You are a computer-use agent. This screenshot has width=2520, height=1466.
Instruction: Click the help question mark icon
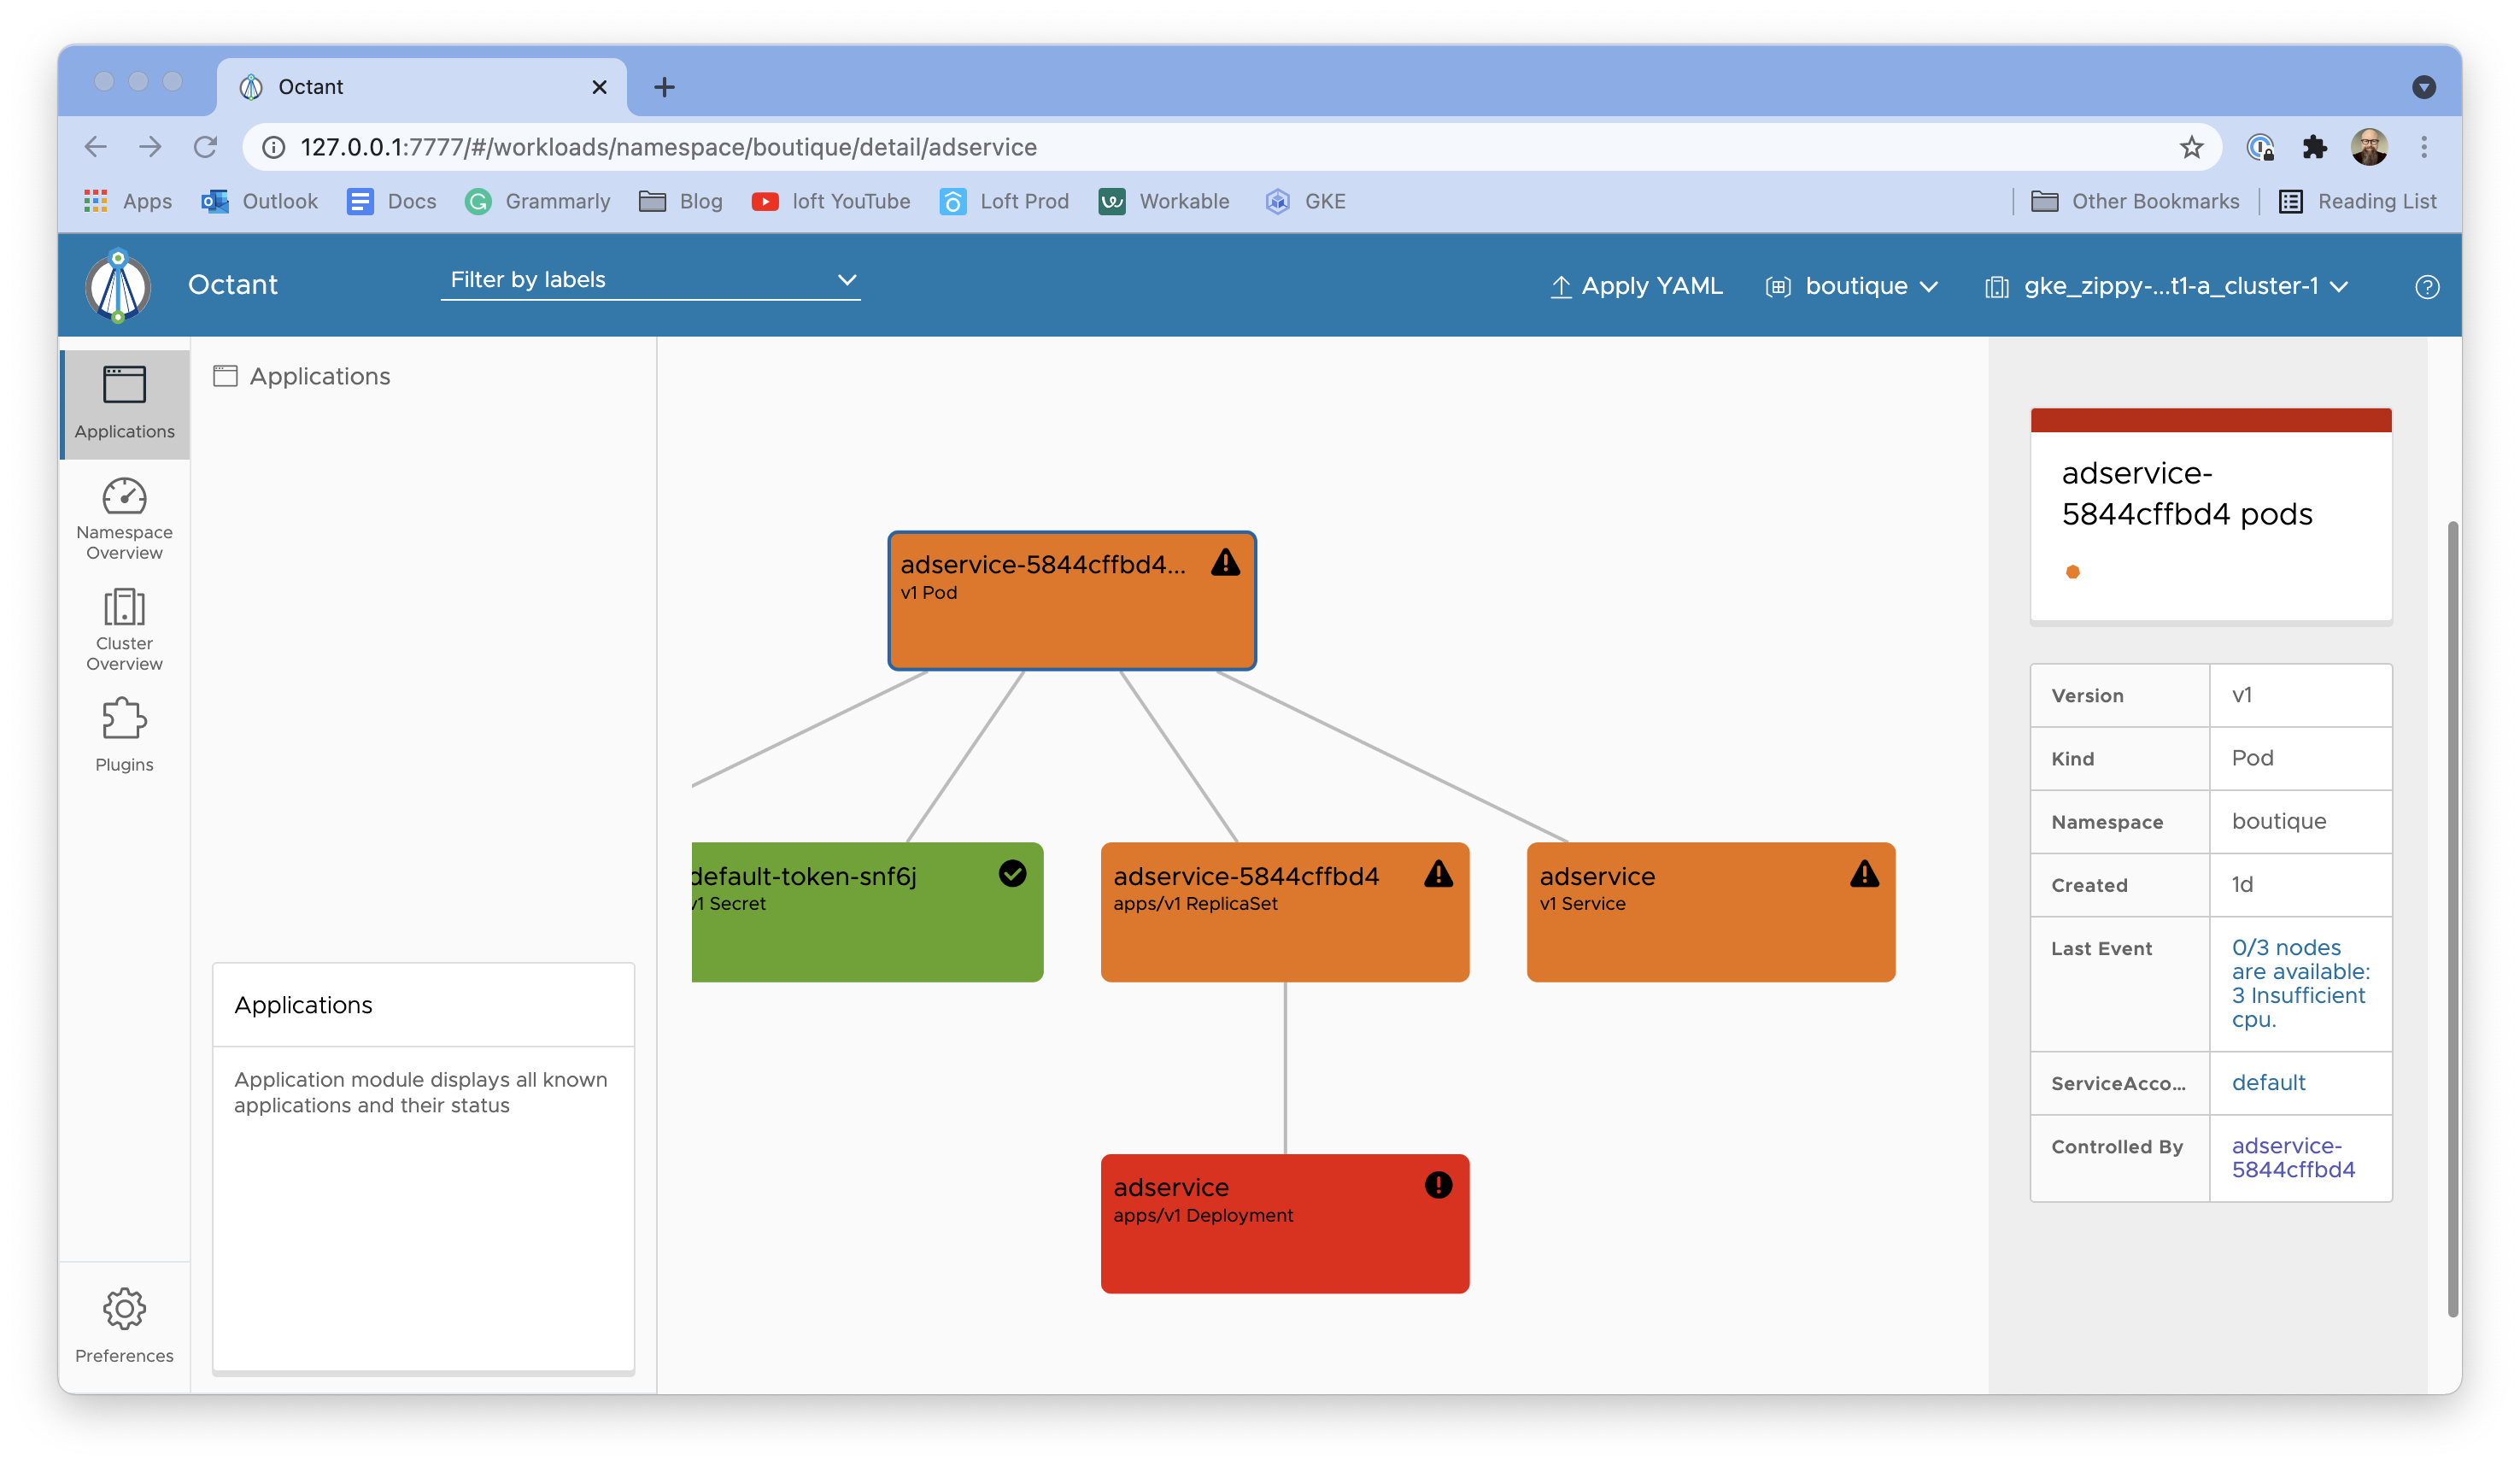coord(2426,287)
